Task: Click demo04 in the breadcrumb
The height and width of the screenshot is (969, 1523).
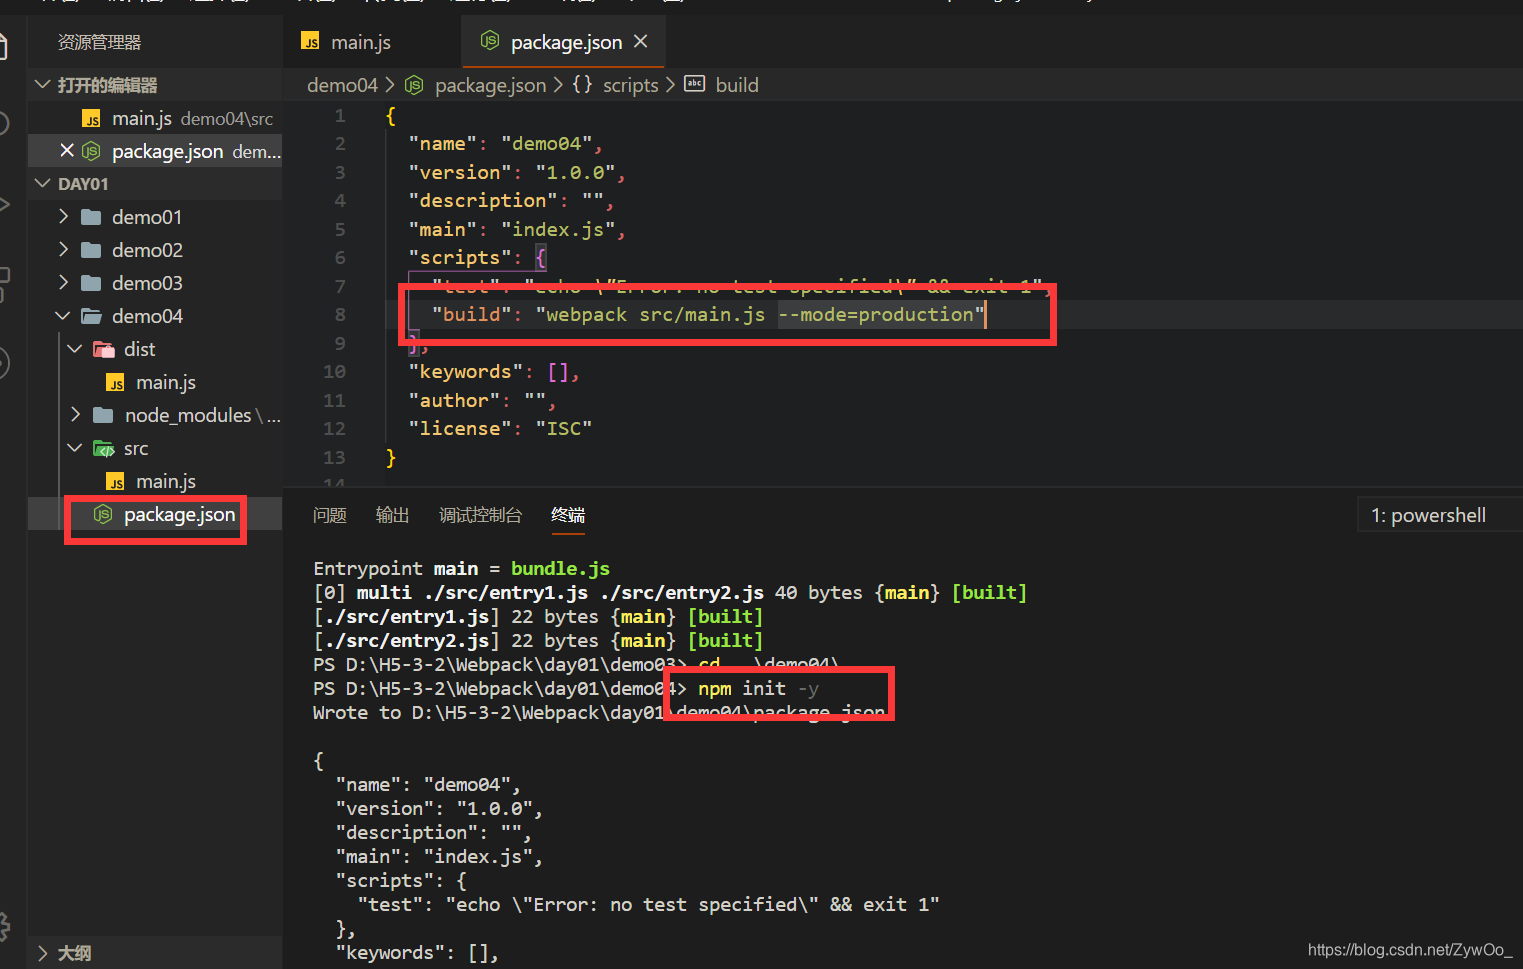Action: [x=342, y=85]
